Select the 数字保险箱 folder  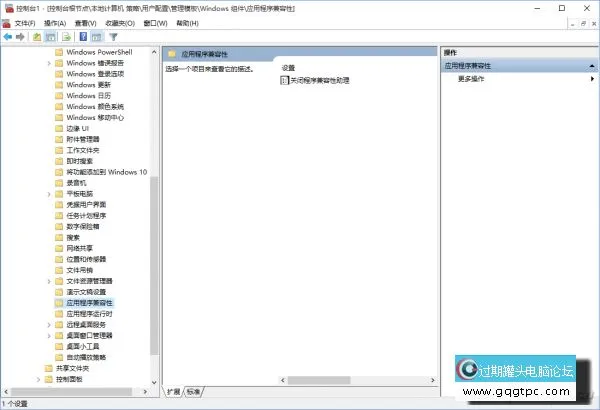click(x=83, y=227)
